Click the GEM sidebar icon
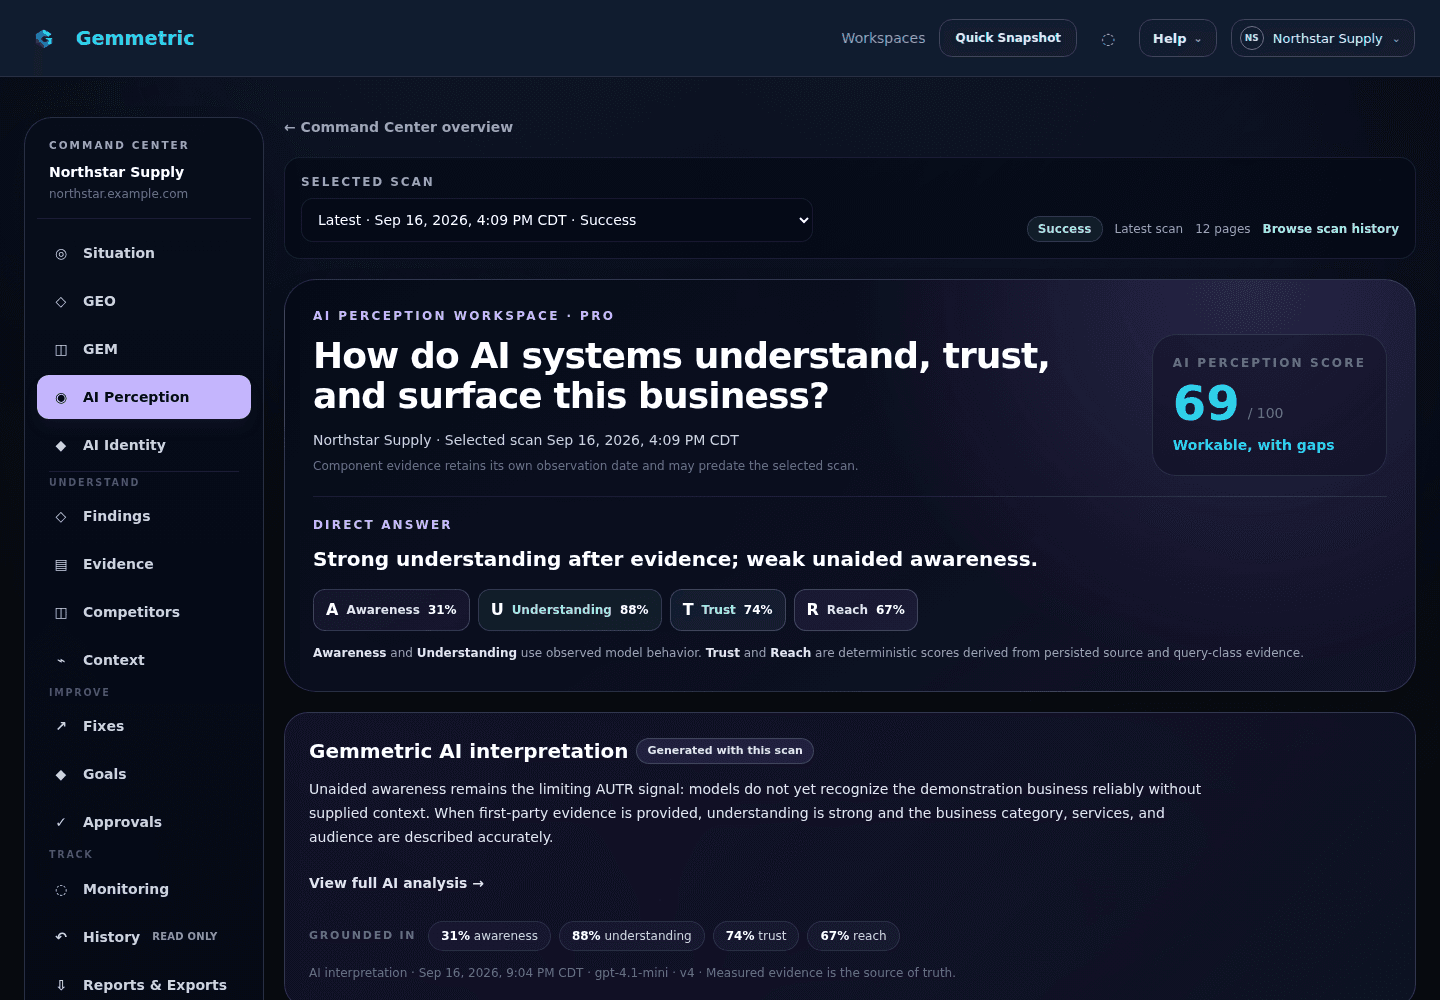The width and height of the screenshot is (1440, 1000). pyautogui.click(x=61, y=350)
